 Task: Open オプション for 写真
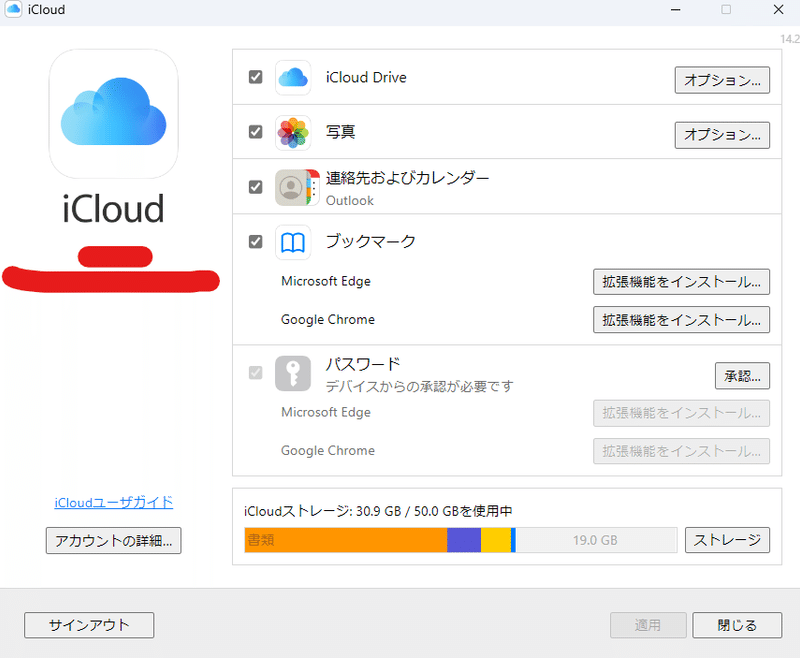click(x=722, y=135)
